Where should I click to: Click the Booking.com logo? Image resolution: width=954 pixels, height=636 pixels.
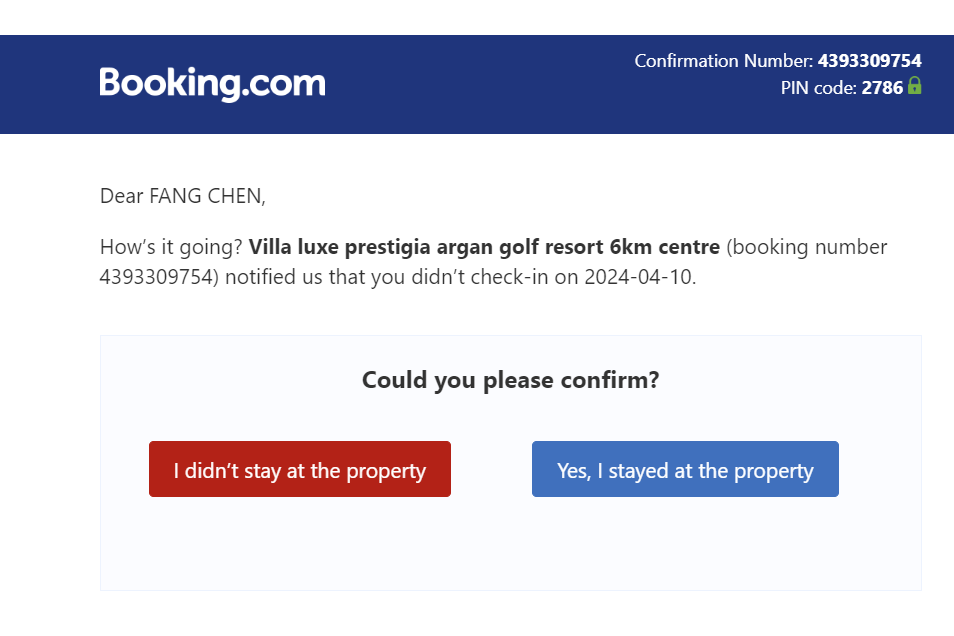[212, 83]
